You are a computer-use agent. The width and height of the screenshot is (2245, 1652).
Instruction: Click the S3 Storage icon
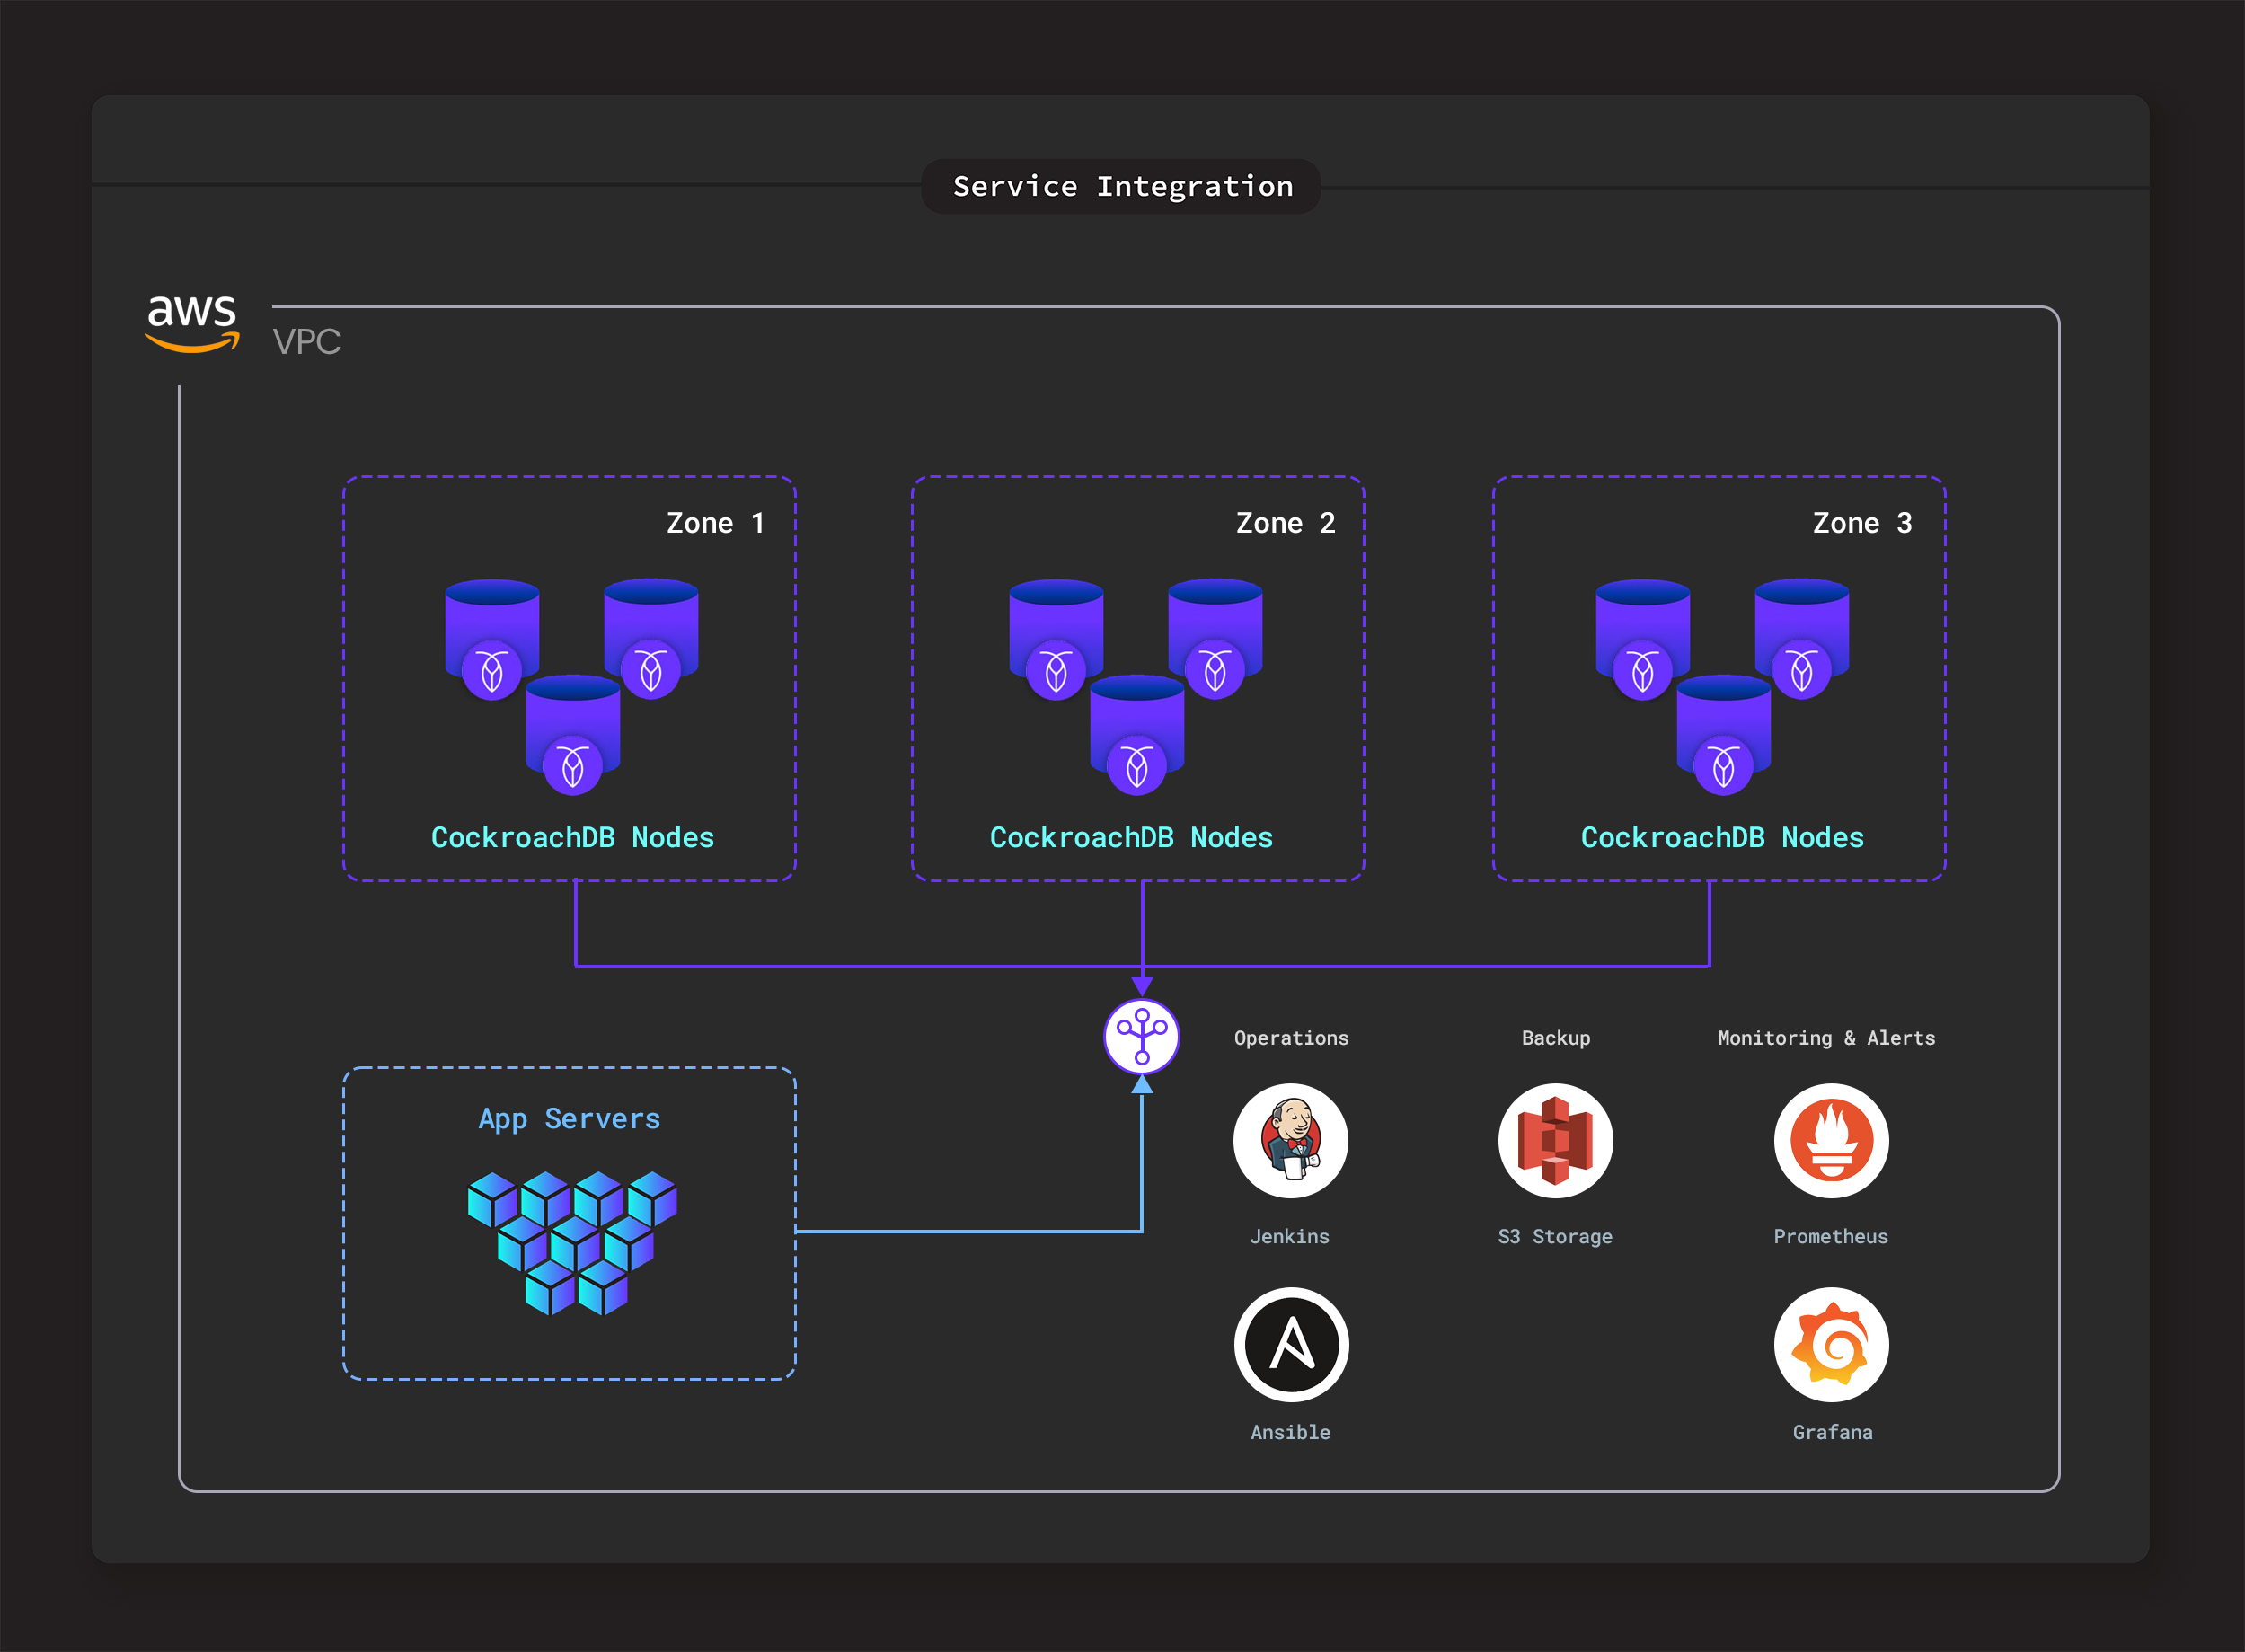point(1555,1141)
